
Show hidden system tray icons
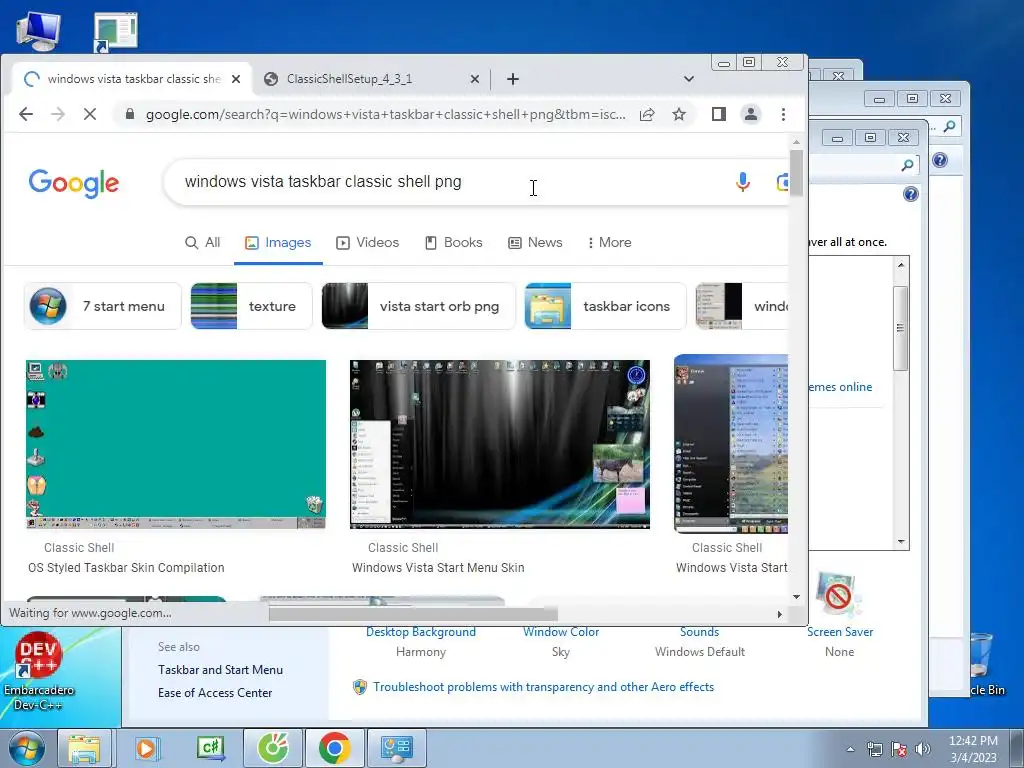(850, 749)
